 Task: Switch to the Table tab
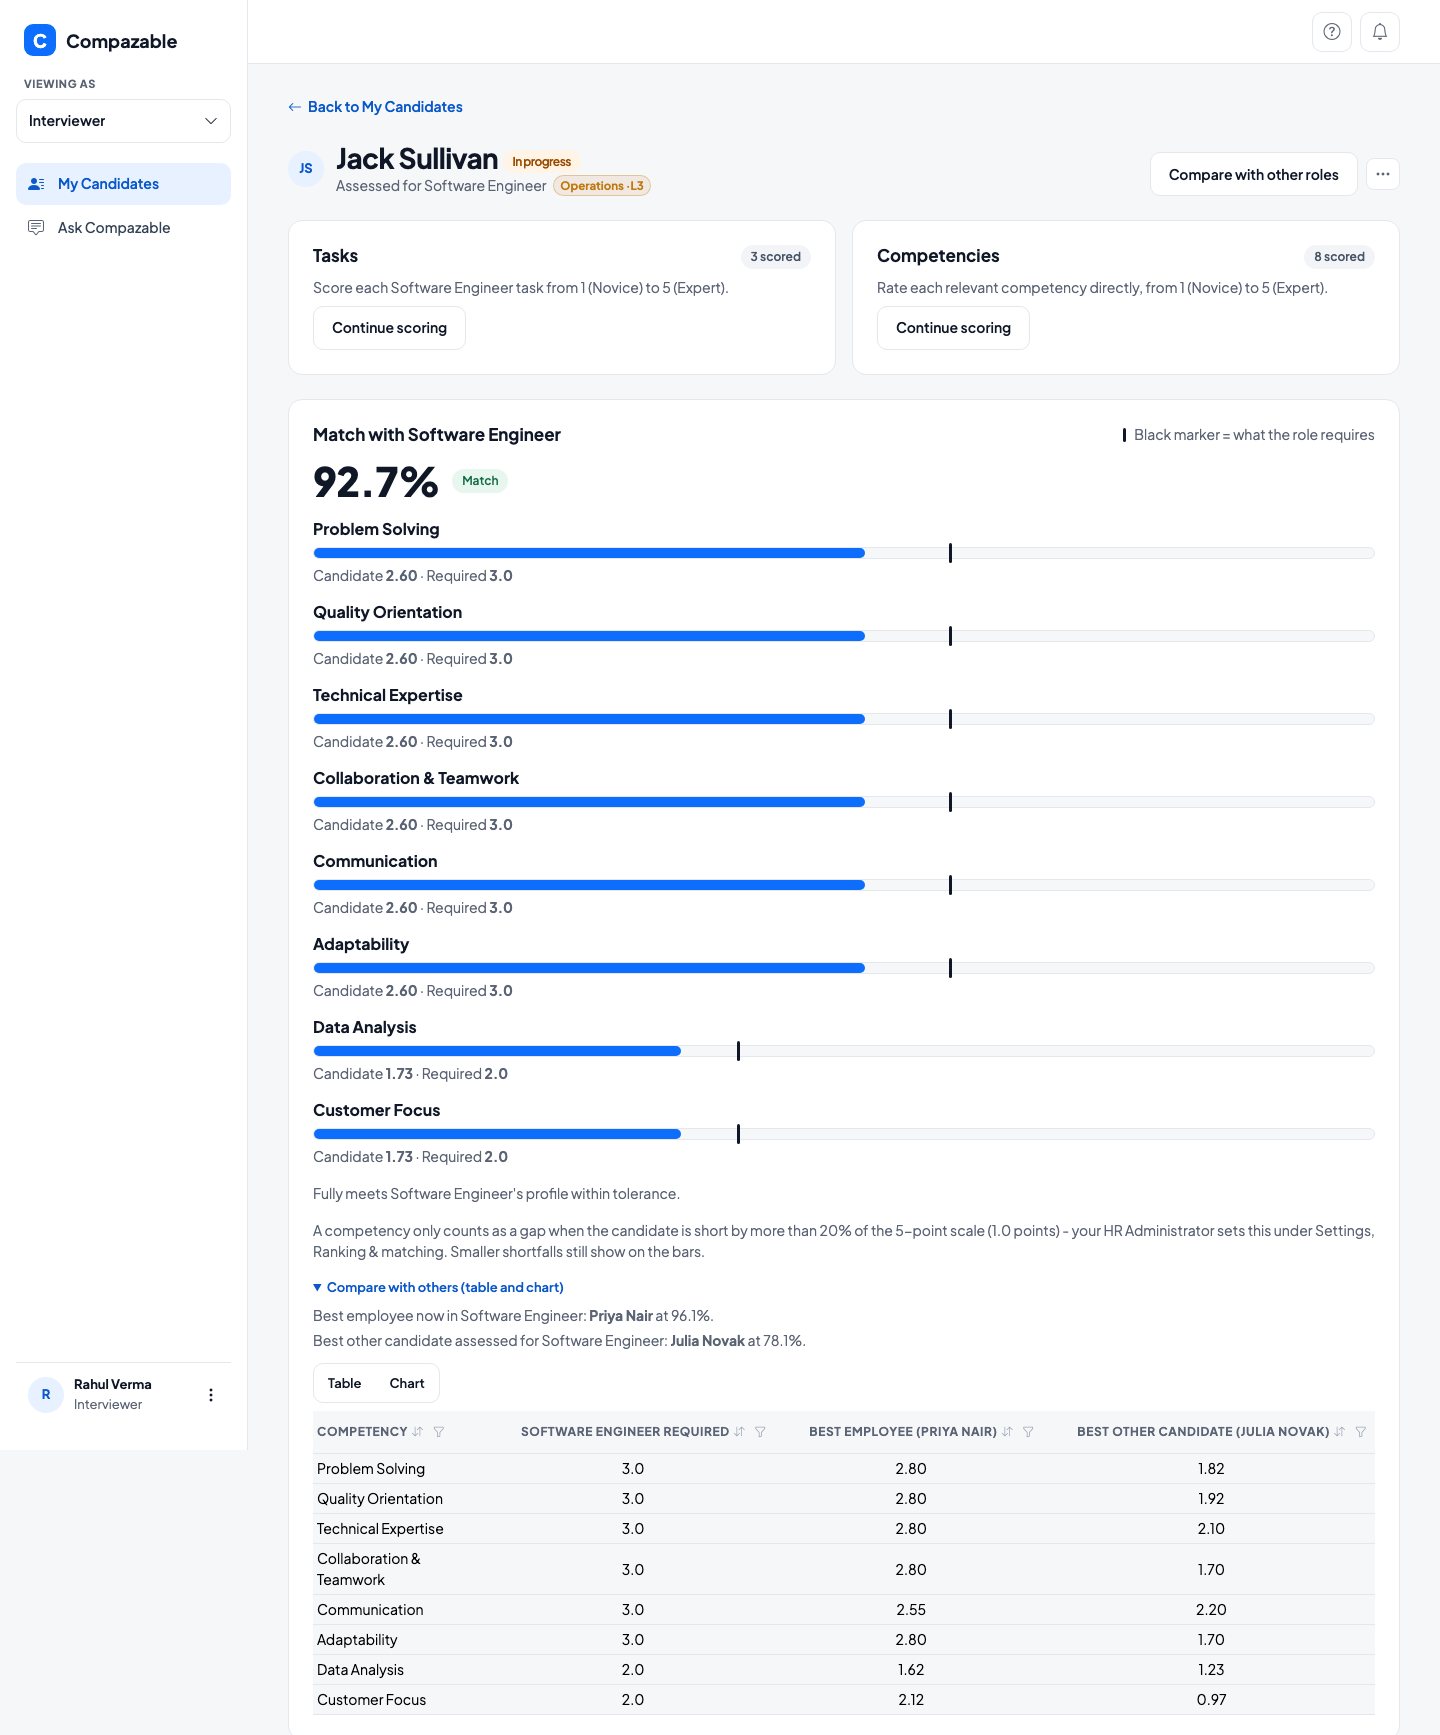[344, 1383]
